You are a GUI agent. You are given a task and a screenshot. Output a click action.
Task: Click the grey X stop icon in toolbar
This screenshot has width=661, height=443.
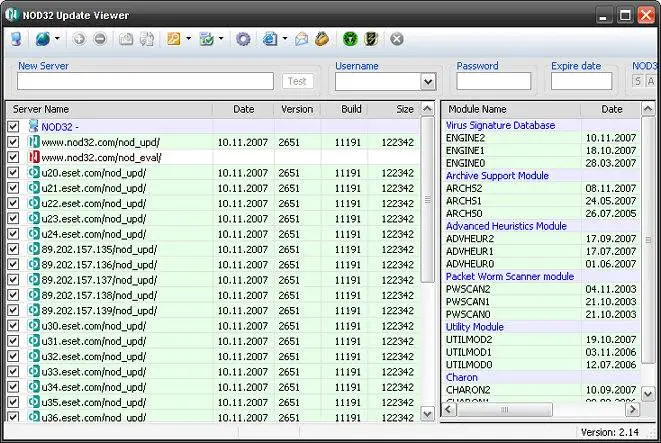coord(397,39)
